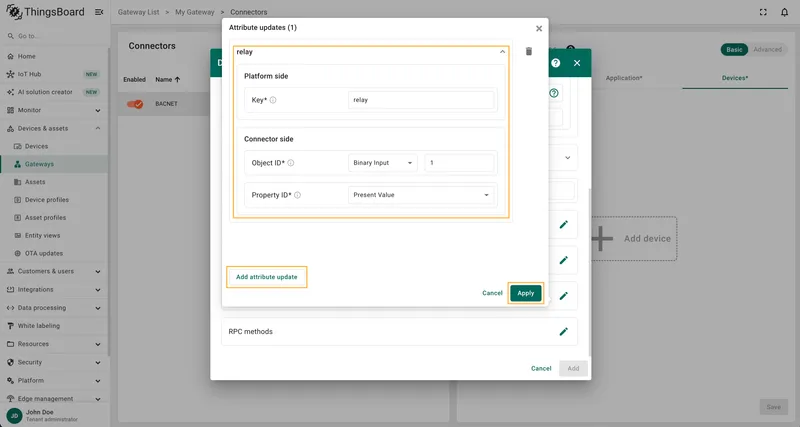Focus the Key input field containing relay

[x=421, y=100]
